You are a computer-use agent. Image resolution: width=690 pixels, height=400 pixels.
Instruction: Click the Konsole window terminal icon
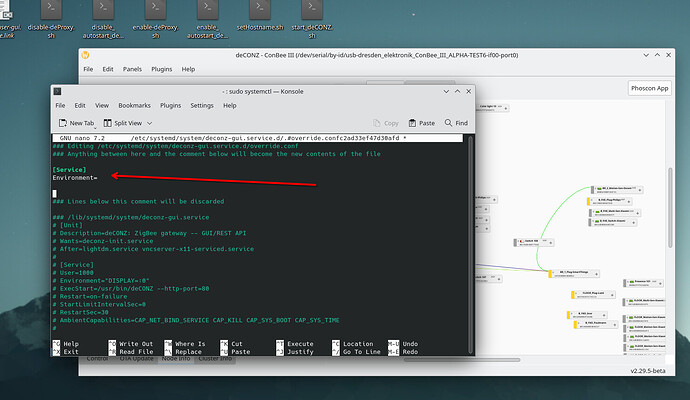pos(57,92)
